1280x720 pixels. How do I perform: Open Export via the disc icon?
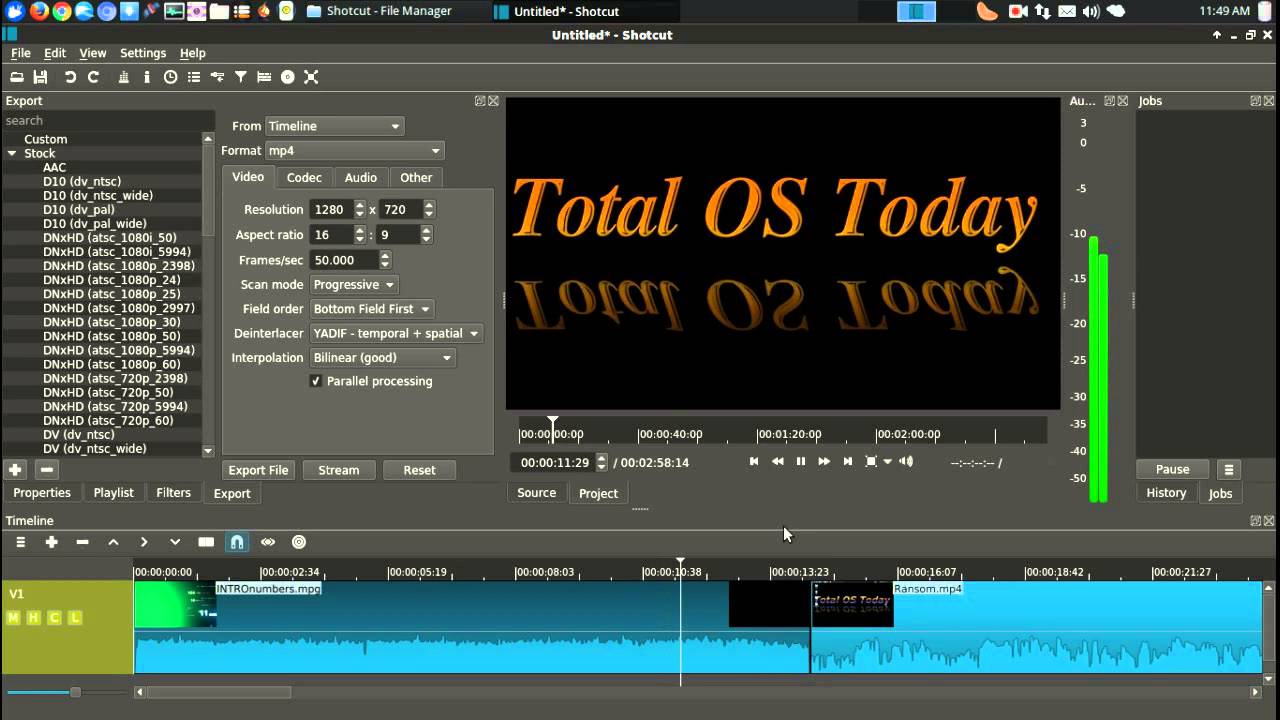288,77
